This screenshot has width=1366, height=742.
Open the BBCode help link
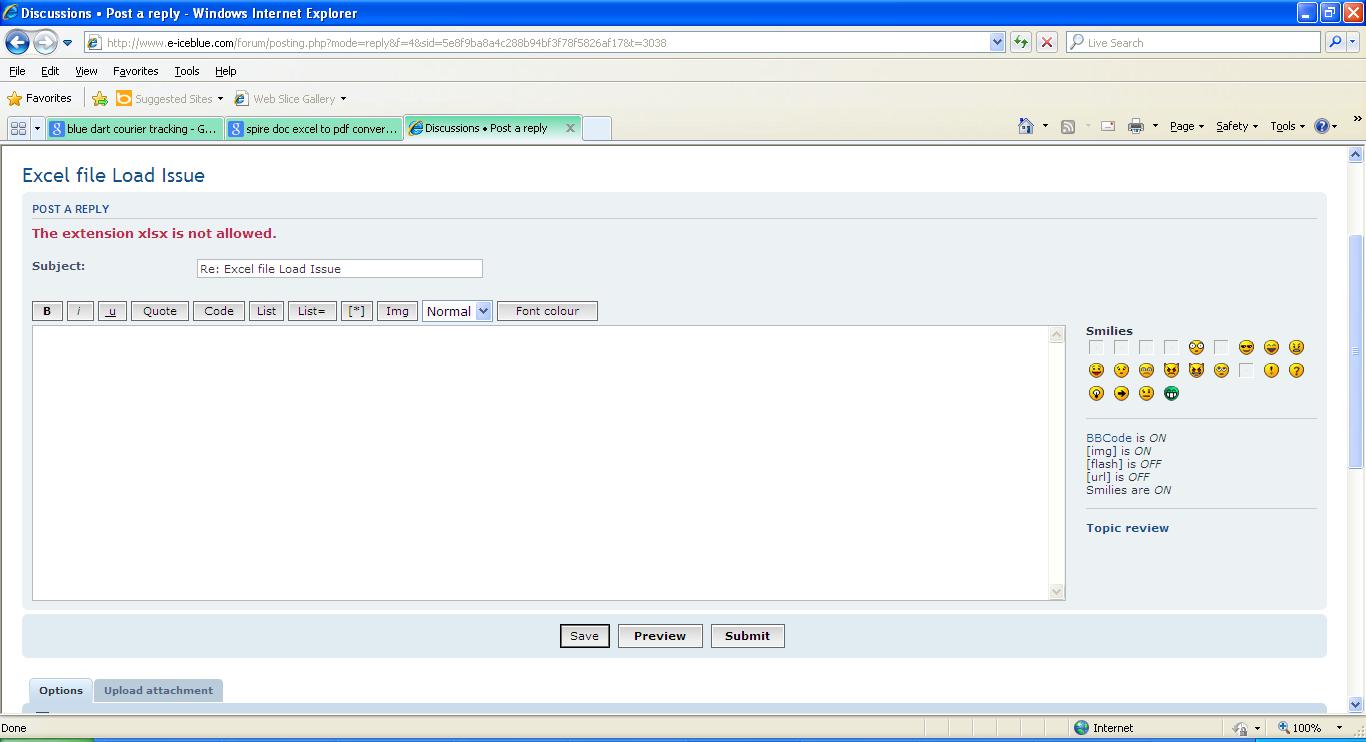click(1109, 438)
